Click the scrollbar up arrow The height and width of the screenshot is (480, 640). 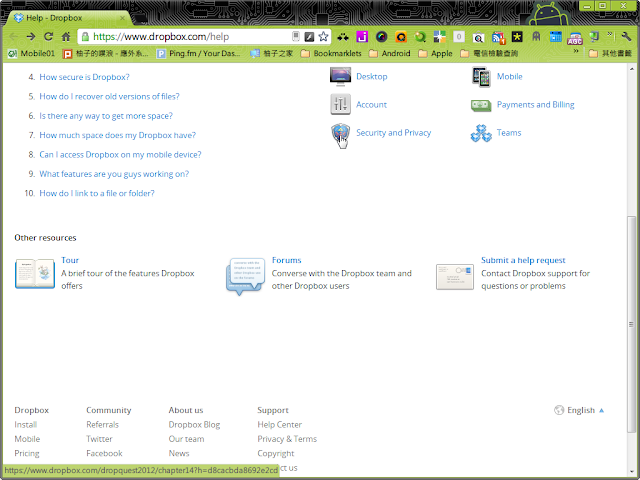[x=631, y=68]
